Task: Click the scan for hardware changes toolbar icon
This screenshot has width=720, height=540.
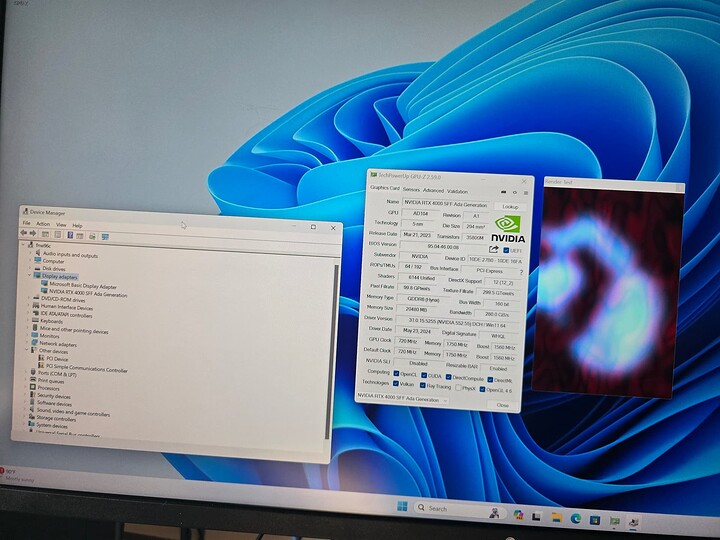Action: pyautogui.click(x=92, y=237)
